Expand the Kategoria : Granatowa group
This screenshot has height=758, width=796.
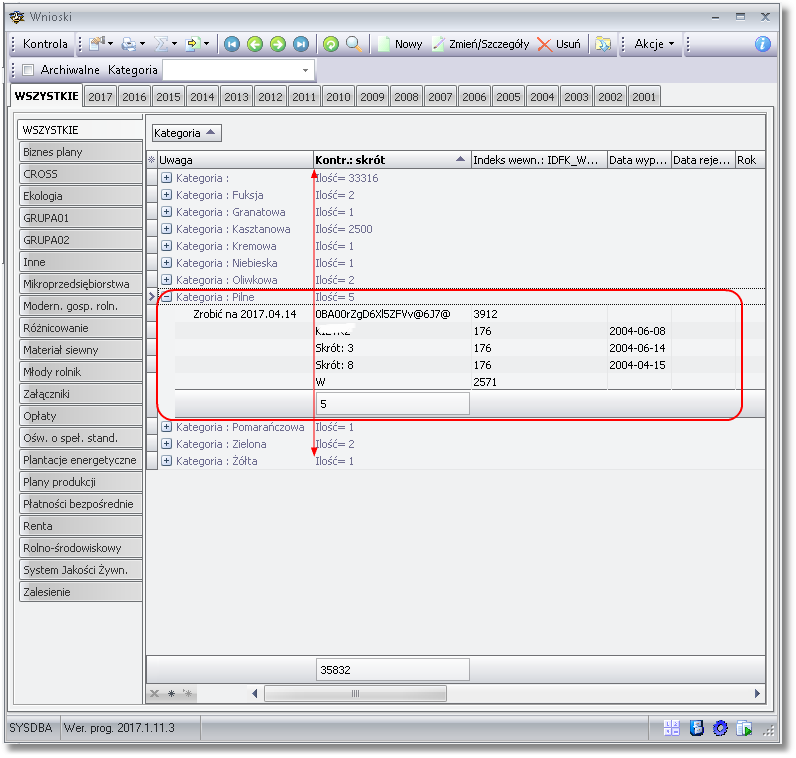[167, 212]
